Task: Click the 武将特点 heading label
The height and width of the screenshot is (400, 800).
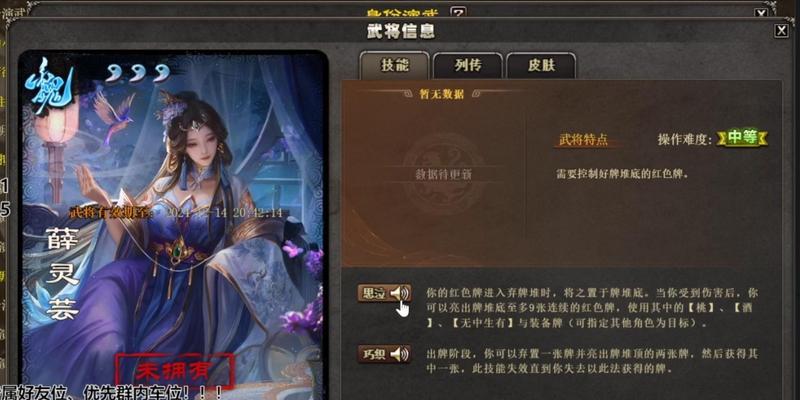Action: 583,140
